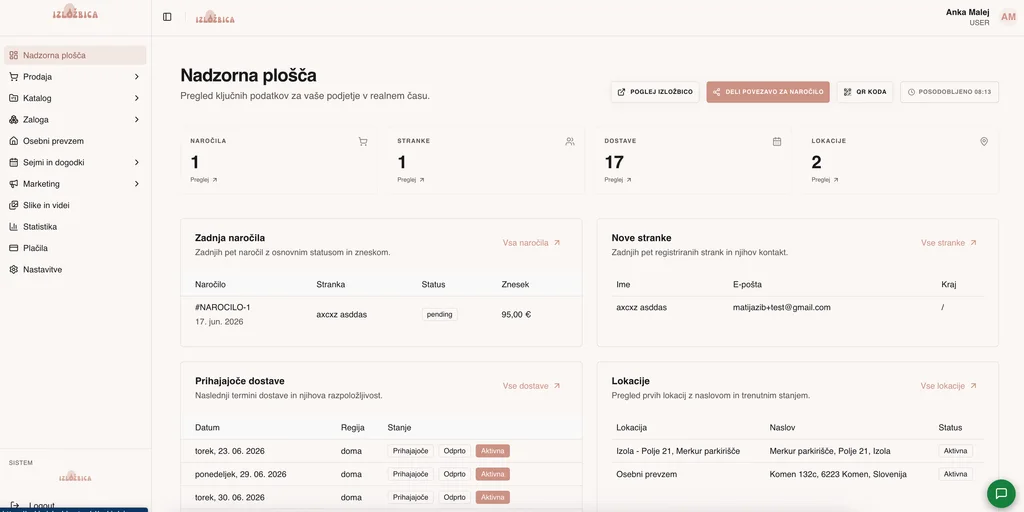Viewport: 1024px width, 512px height.
Task: Click the AM user avatar
Action: (1008, 17)
